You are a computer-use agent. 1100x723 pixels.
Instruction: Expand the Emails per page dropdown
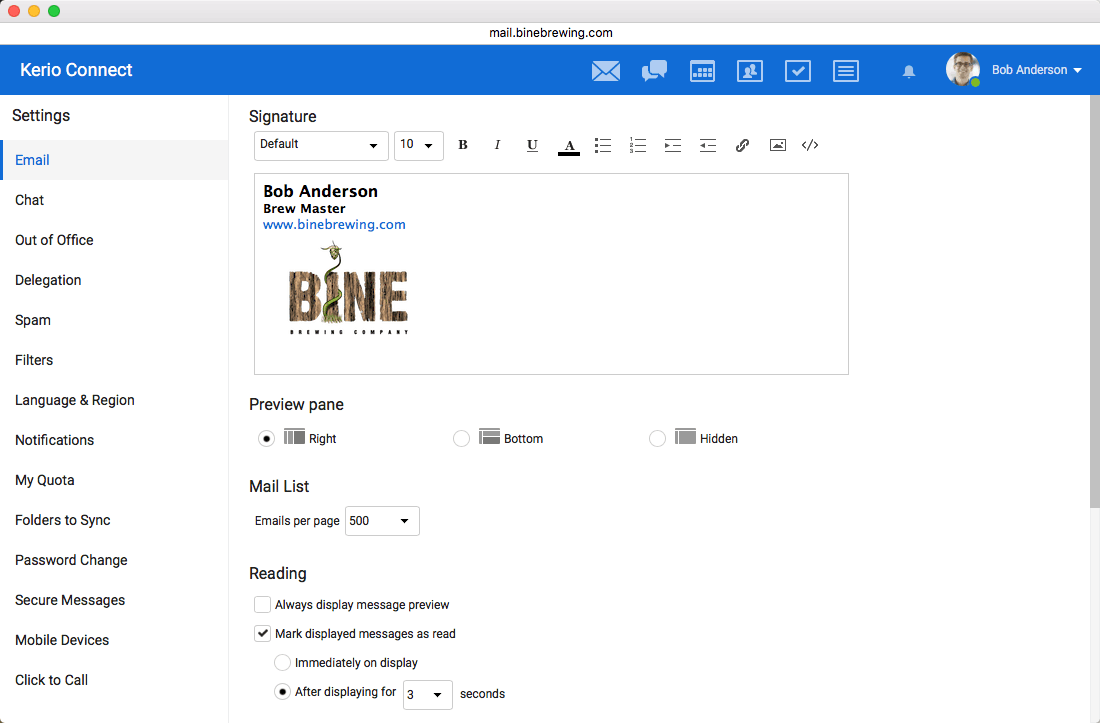[x=382, y=521]
